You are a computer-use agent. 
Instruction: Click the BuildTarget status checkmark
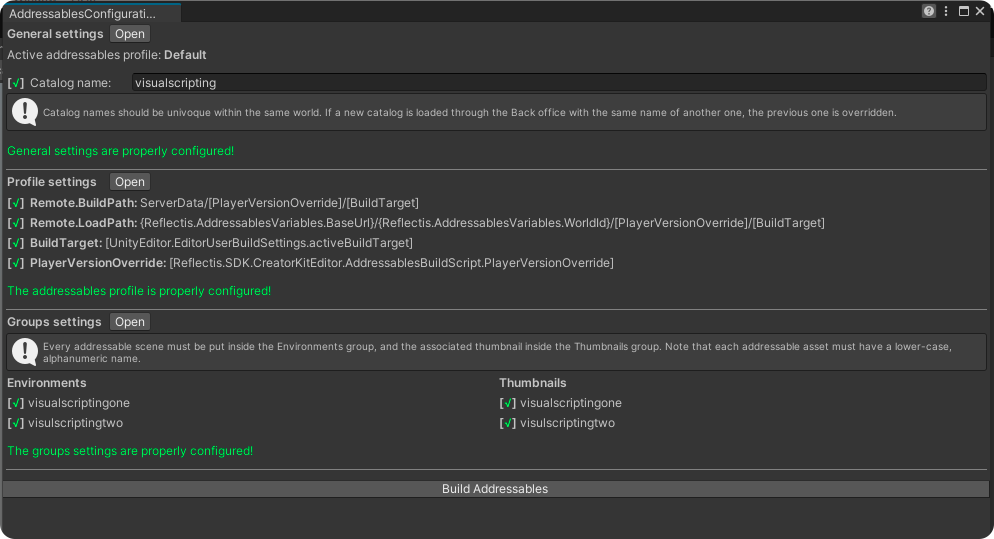pos(16,243)
